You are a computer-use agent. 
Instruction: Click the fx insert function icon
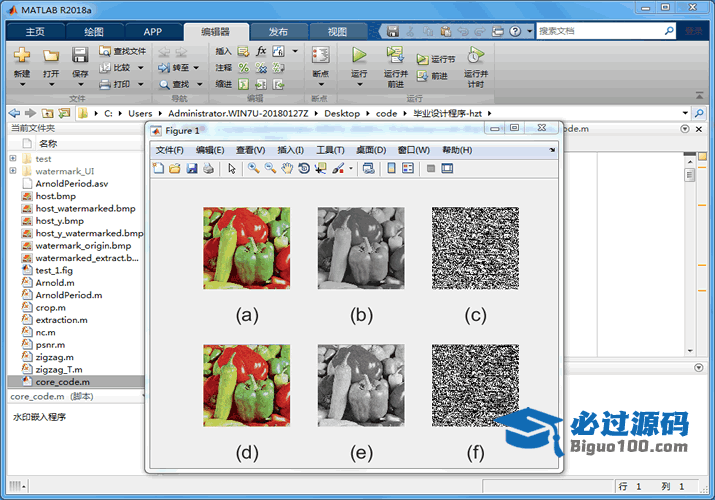tap(261, 51)
